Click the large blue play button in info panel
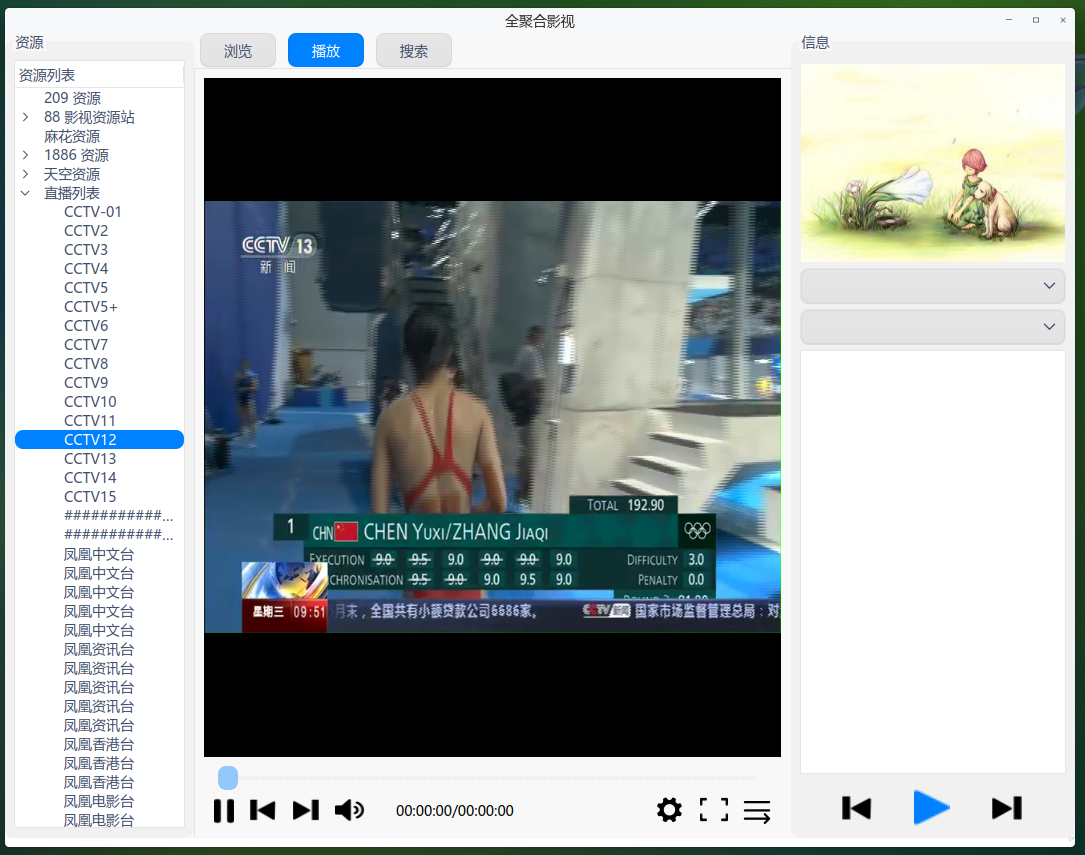Screen dimensions: 1085x855 (931, 807)
